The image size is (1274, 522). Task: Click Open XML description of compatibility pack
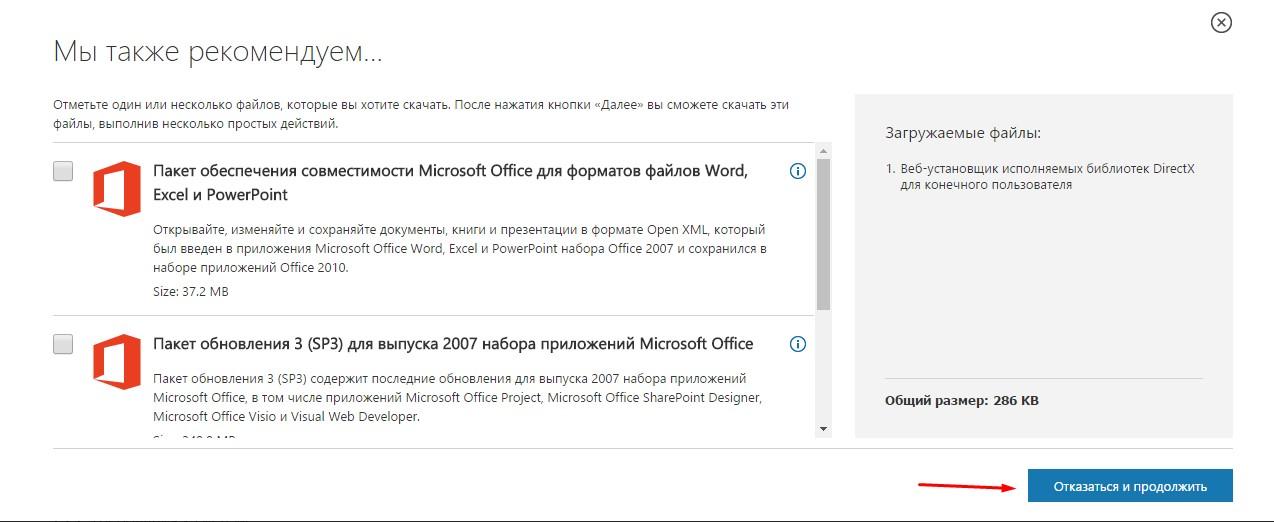(460, 247)
